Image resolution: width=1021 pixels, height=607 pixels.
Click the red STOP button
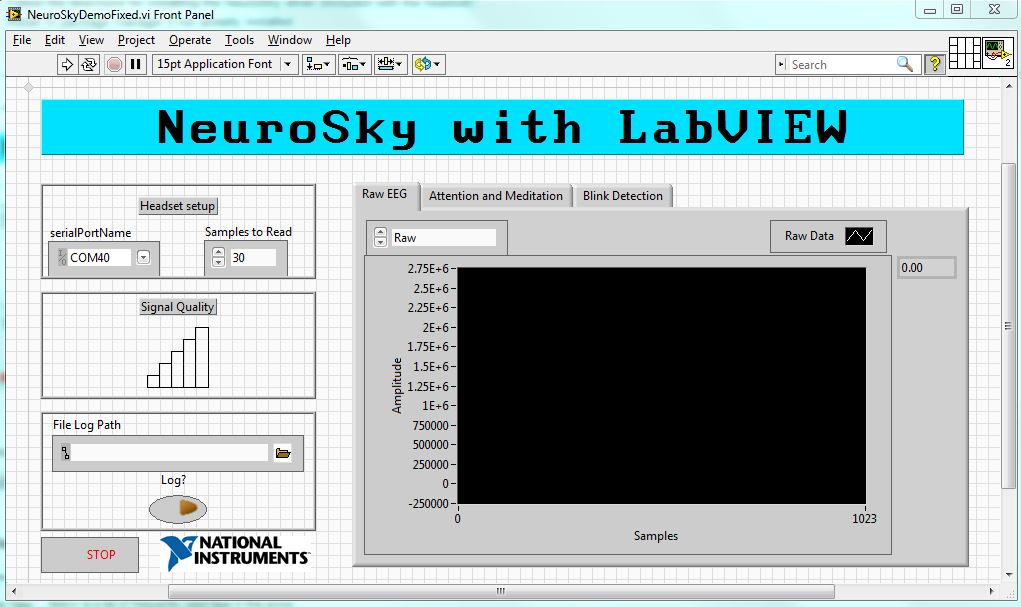(x=90, y=554)
